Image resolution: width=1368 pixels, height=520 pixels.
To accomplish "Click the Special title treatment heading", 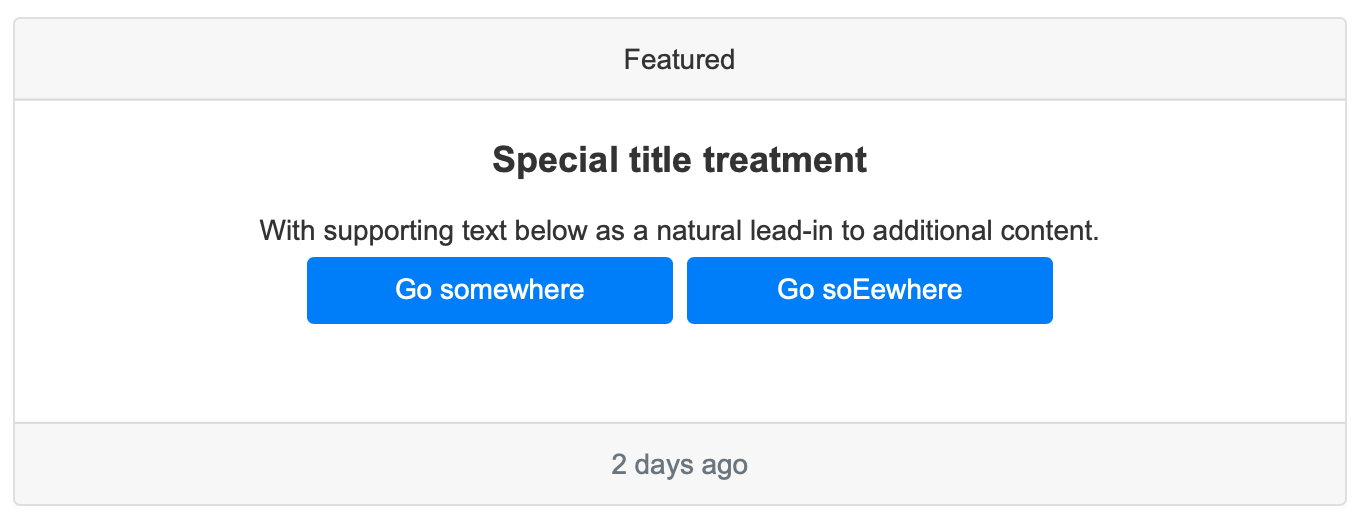I will tap(679, 160).
